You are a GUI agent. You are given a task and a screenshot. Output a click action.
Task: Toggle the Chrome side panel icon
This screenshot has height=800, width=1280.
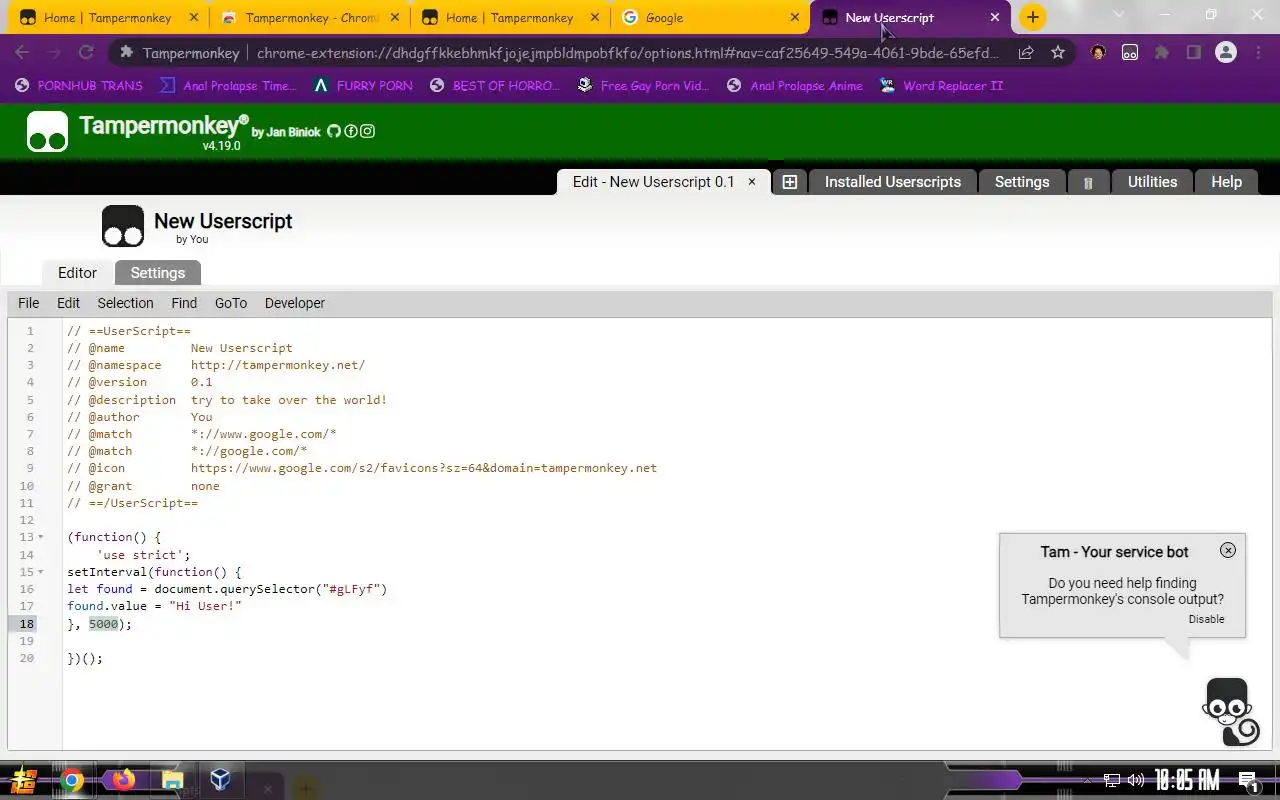pos(1194,53)
